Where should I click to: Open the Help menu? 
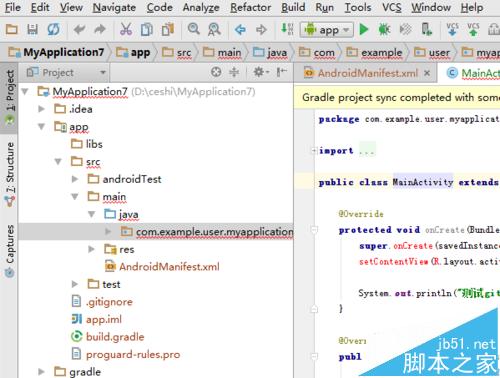(x=472, y=7)
